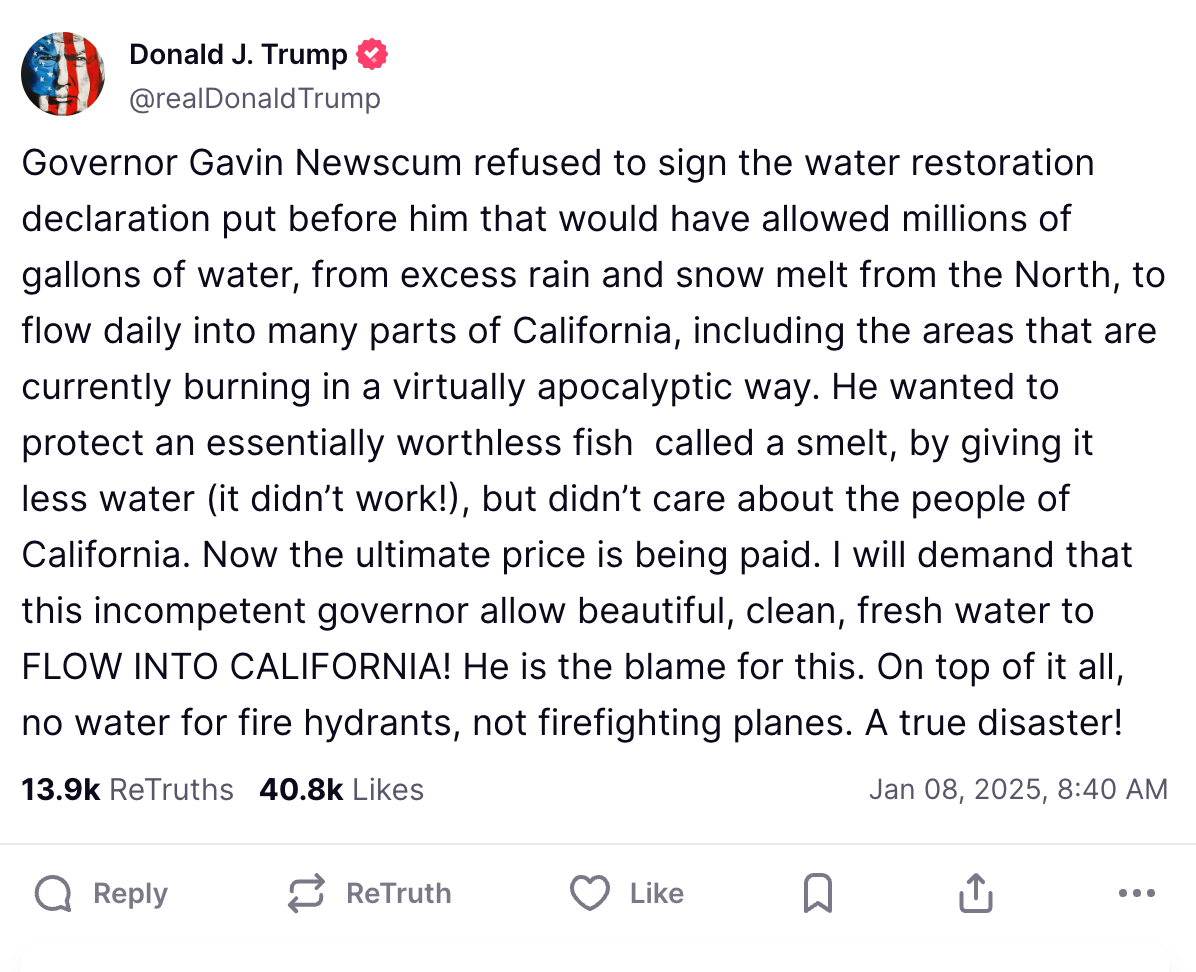Open the three-dot more options menu
This screenshot has width=1196, height=972.
point(1136,893)
